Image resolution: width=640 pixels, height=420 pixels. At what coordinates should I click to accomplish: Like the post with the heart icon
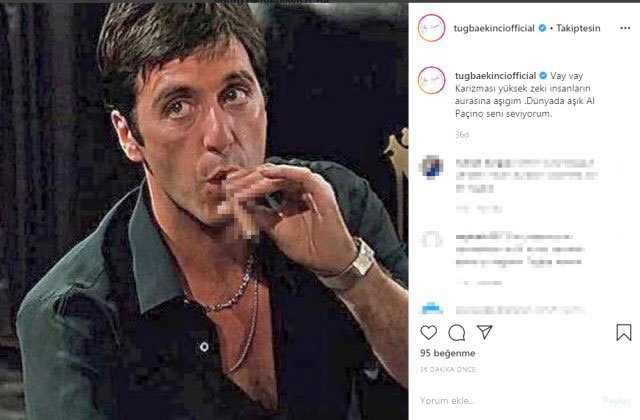[429, 333]
